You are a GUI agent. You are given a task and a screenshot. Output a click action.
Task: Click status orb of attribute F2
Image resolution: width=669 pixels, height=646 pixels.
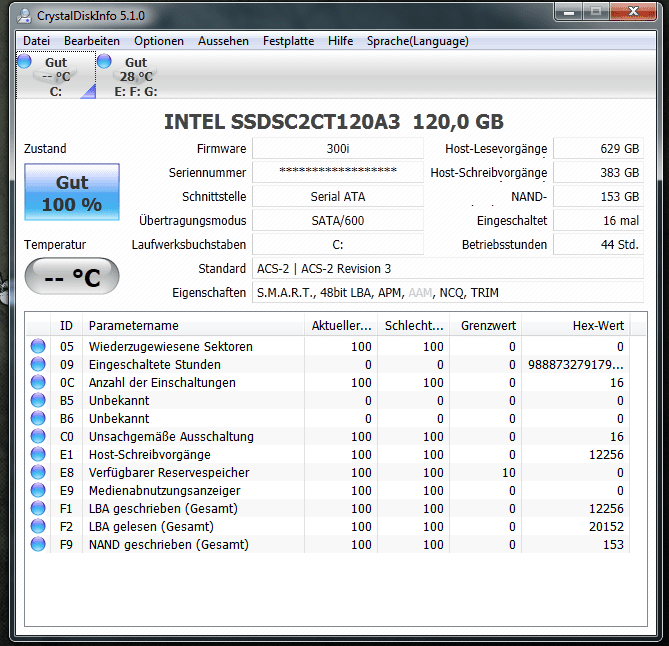[38, 527]
